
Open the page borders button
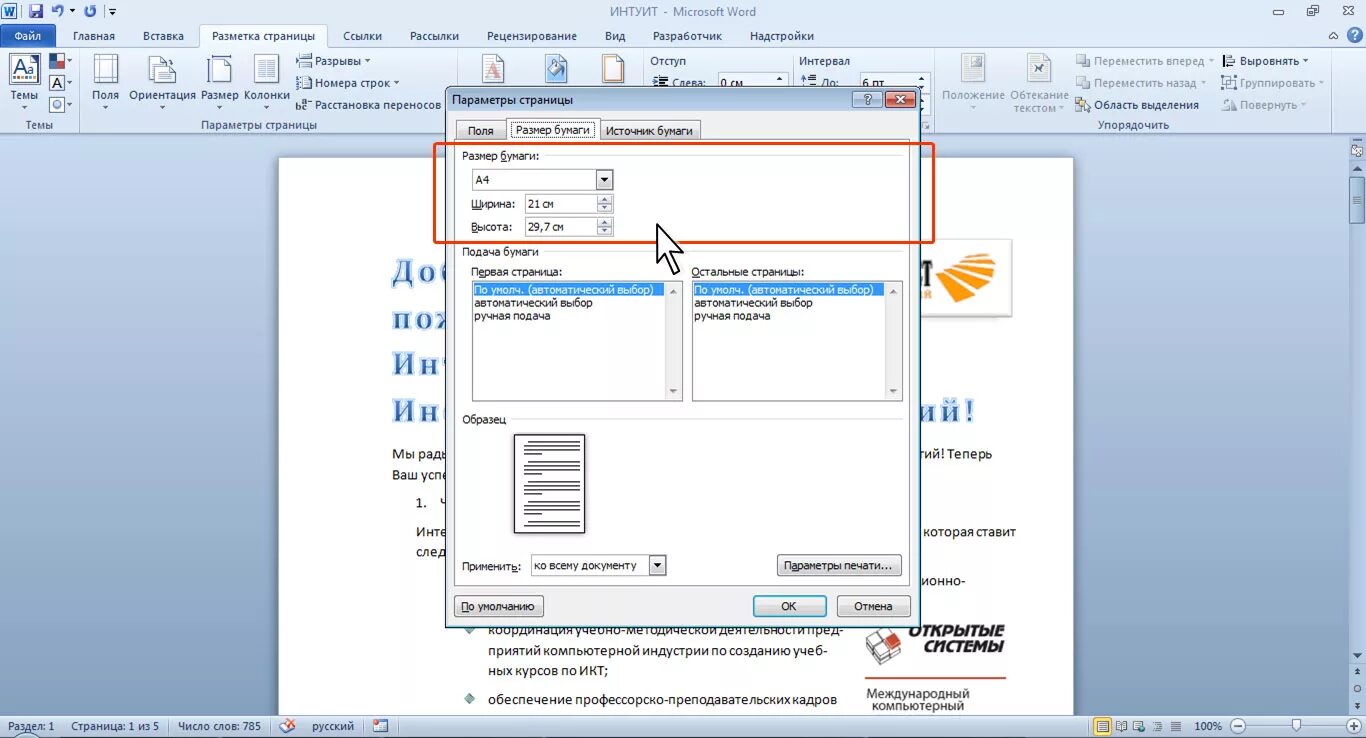[x=613, y=69]
